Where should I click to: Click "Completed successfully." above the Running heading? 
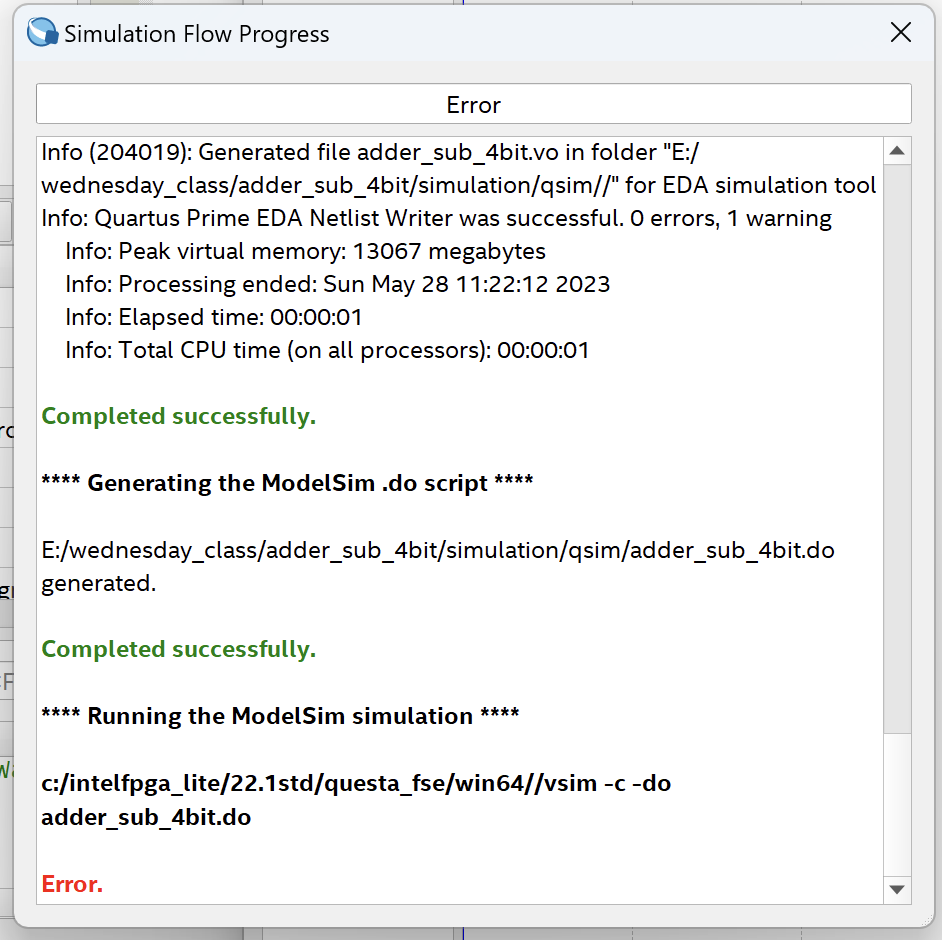[179, 649]
